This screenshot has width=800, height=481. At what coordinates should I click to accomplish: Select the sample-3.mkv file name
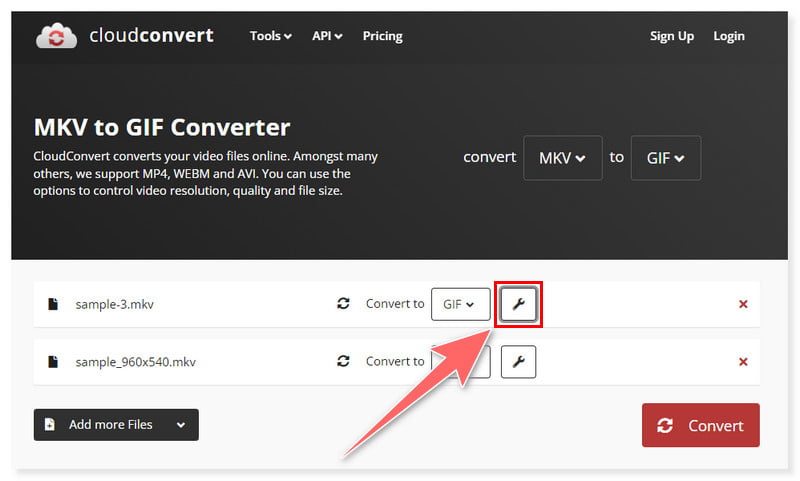pos(114,305)
